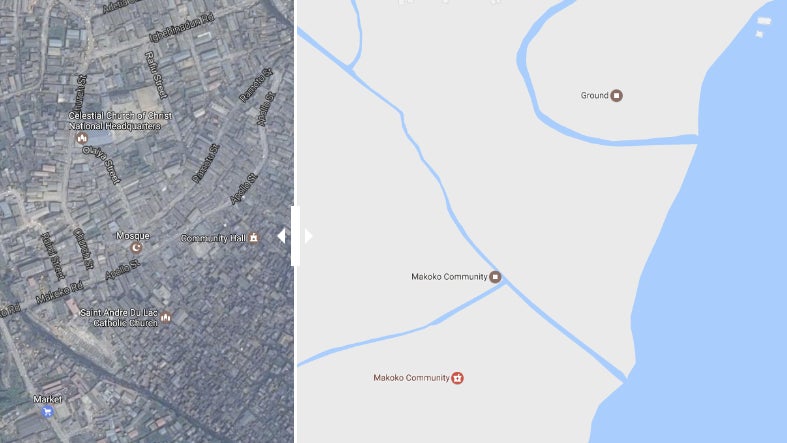Open the Saint Andre Du Lac church icon
The image size is (787, 443).
pos(166,317)
